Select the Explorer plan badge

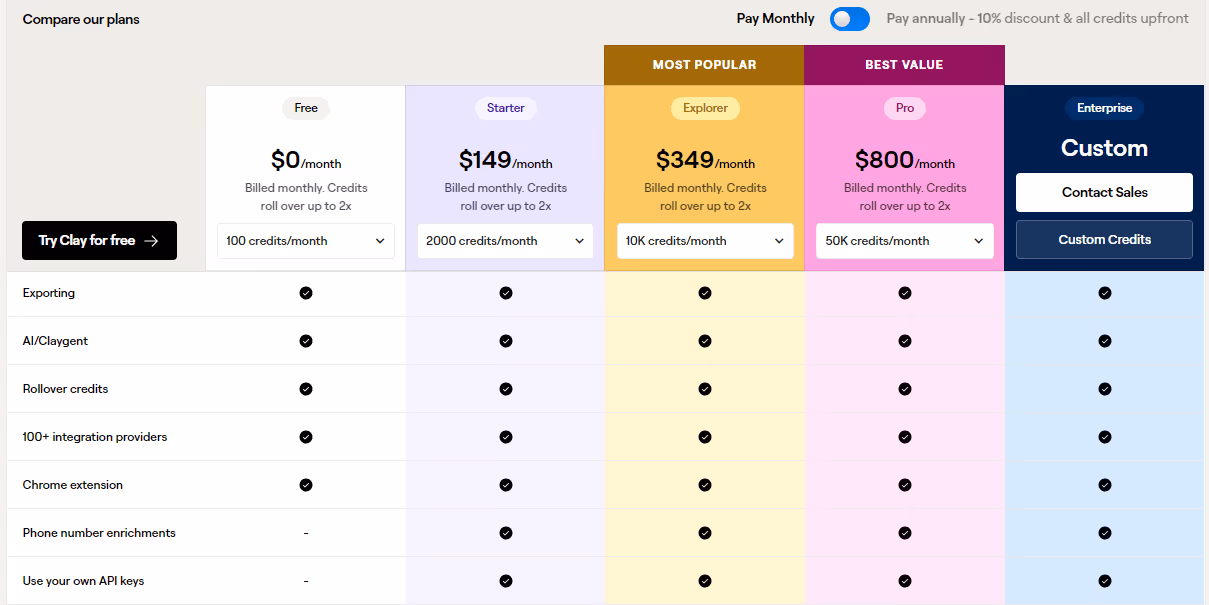coord(705,108)
